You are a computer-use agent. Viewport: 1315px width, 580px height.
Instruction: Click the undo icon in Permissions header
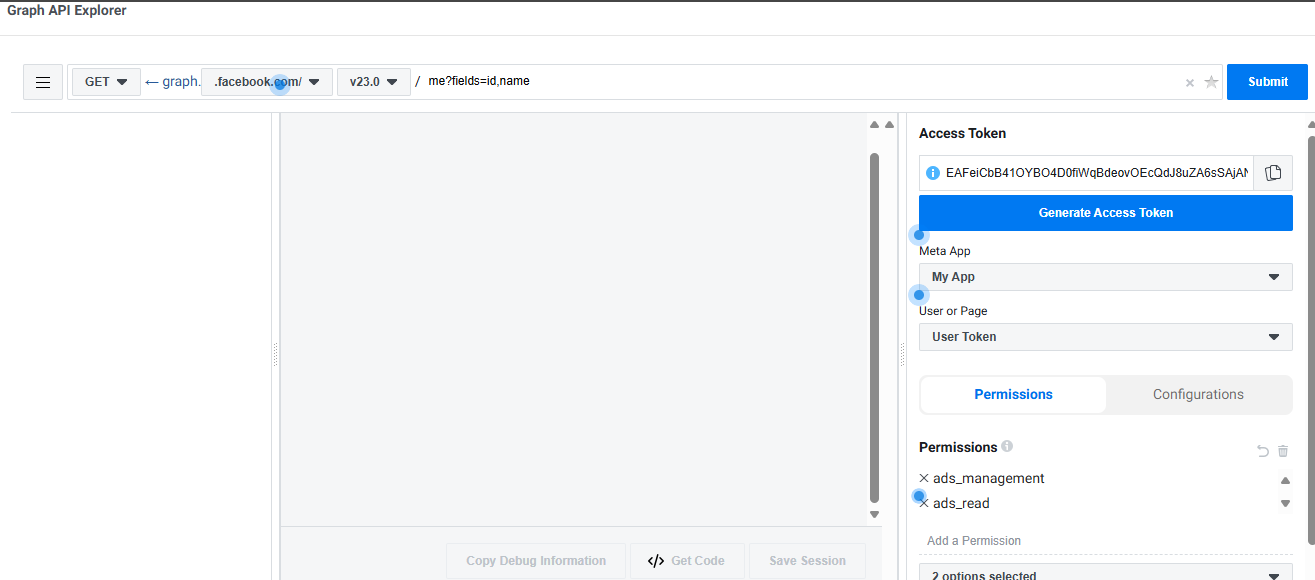pyautogui.click(x=1262, y=452)
